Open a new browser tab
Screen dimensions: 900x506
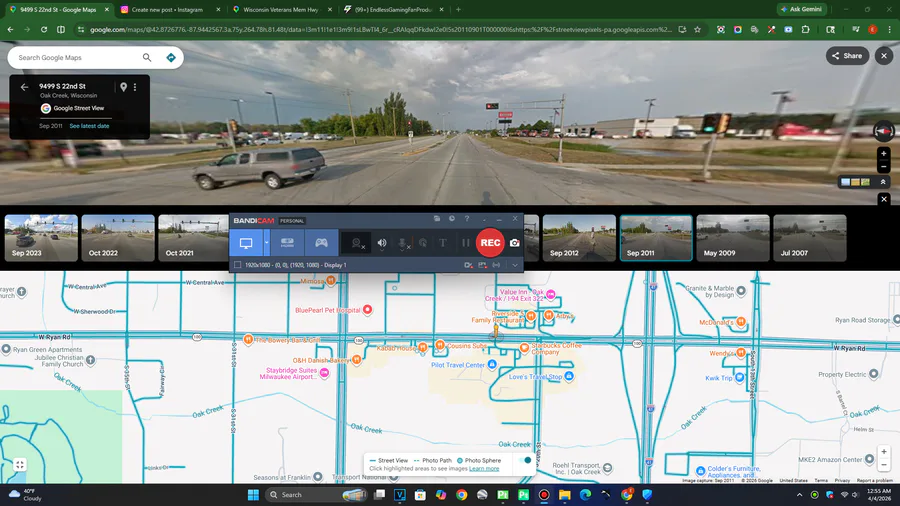(458, 10)
